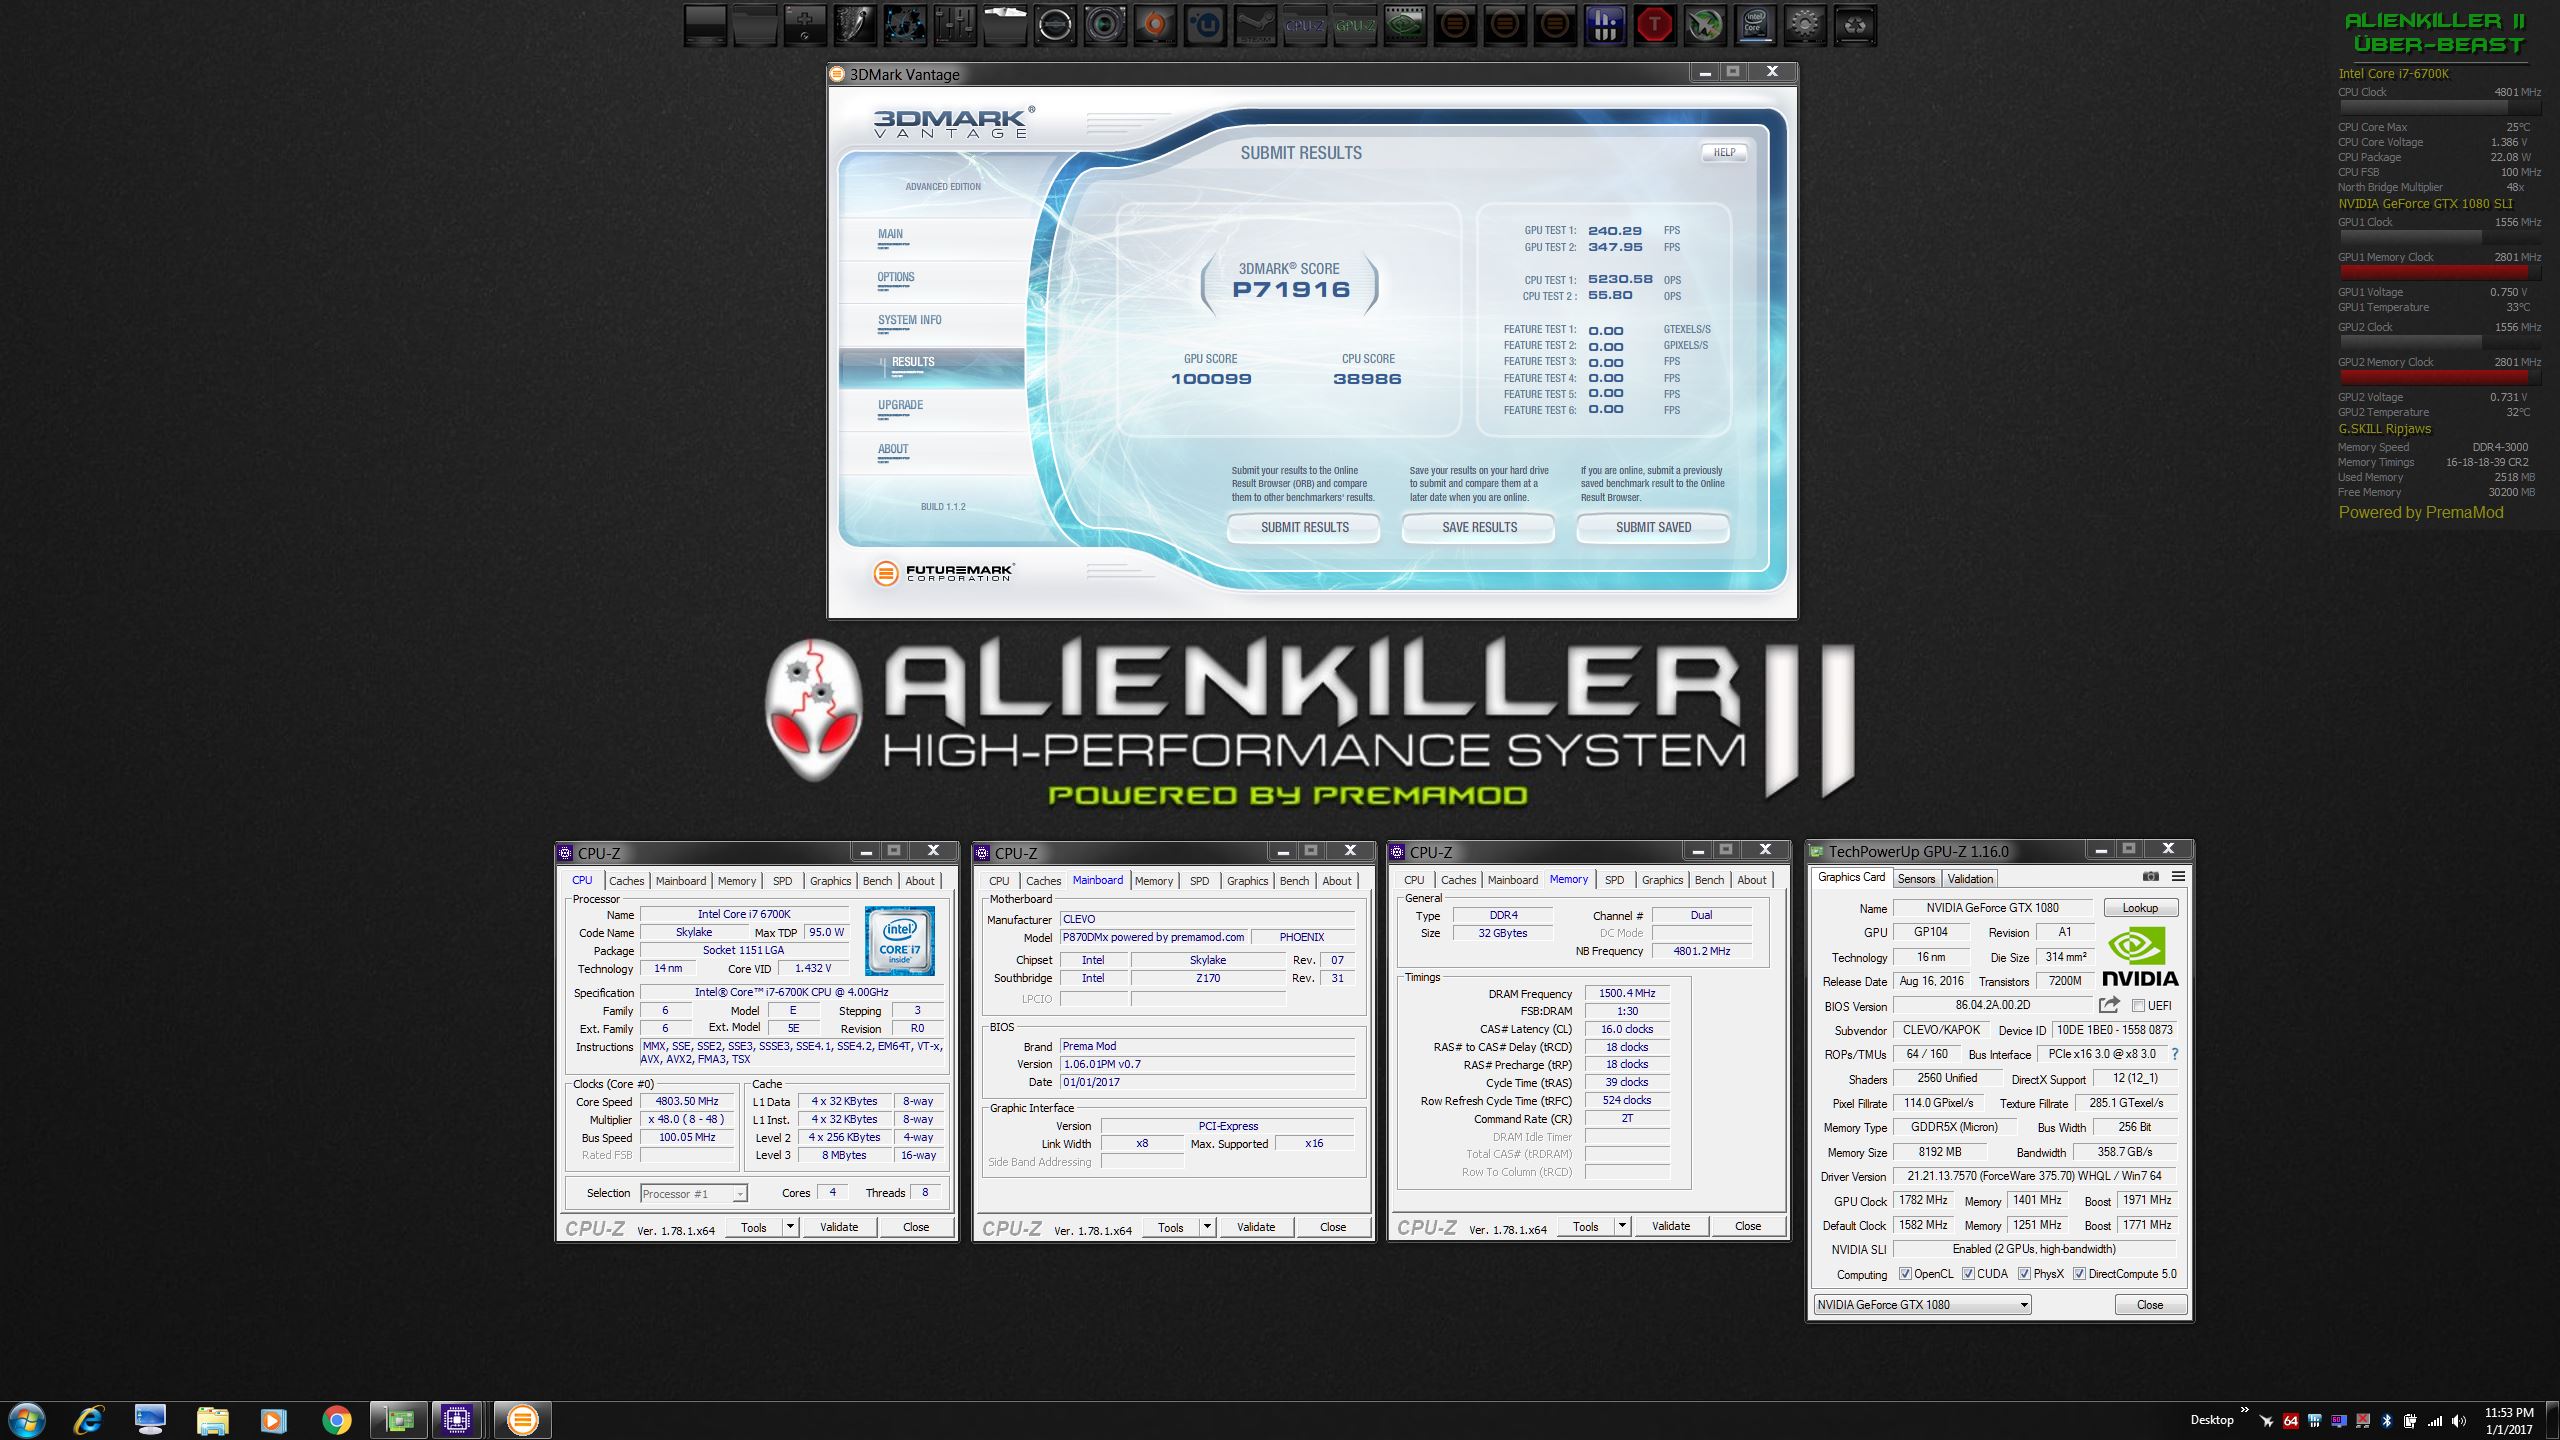The width and height of the screenshot is (2560, 1440).
Task: Click the taskbar clock showing 11:53 PM
Action: pyautogui.click(x=2509, y=1421)
